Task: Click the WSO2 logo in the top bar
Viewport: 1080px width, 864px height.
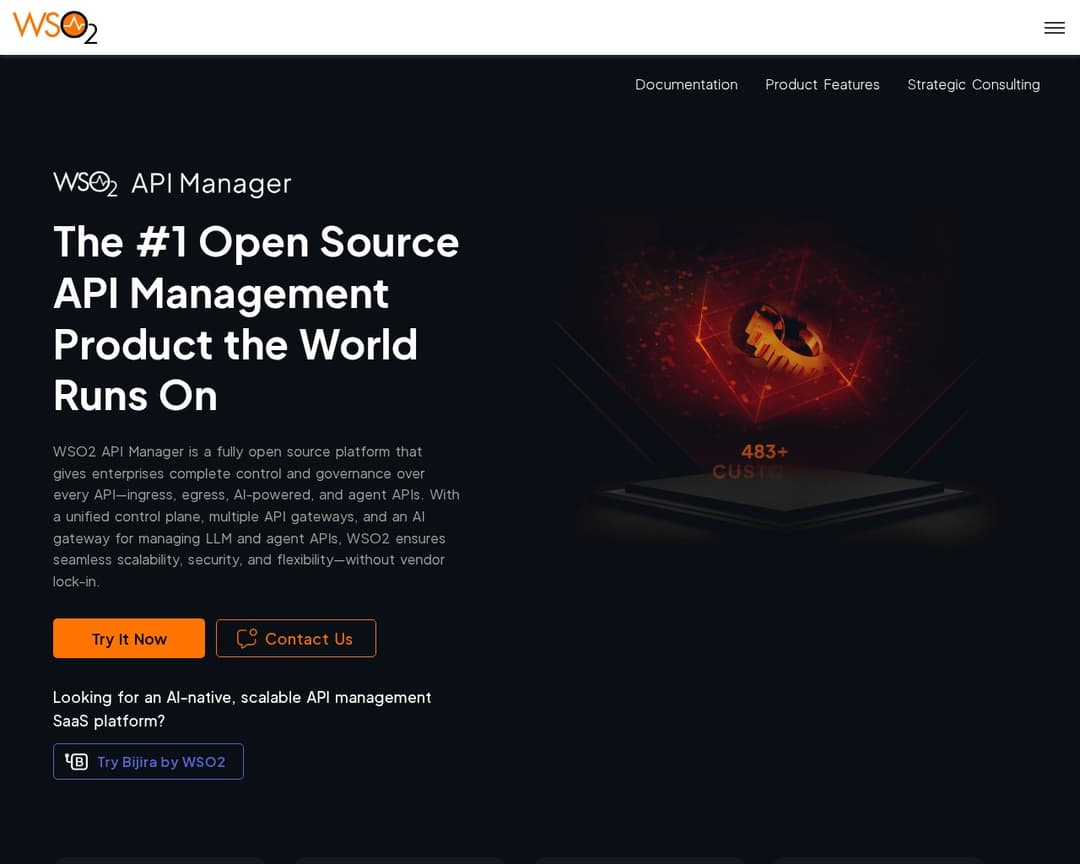Action: coord(55,27)
